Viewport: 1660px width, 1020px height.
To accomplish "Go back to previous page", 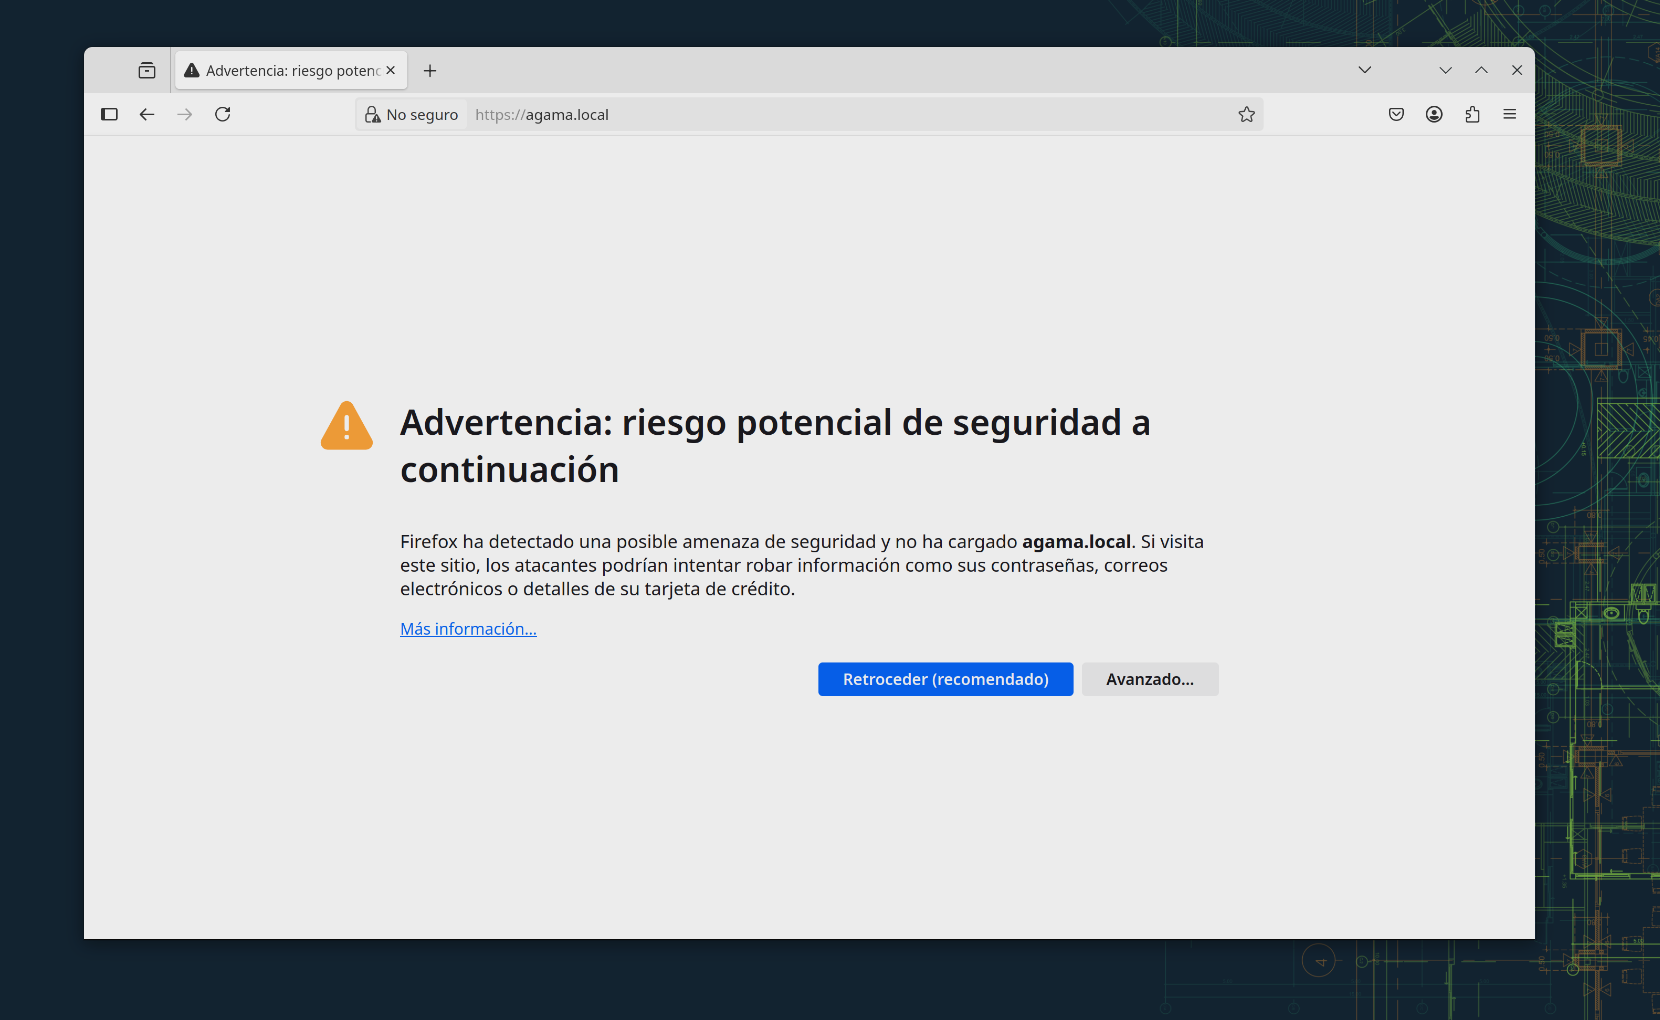I will point(147,115).
